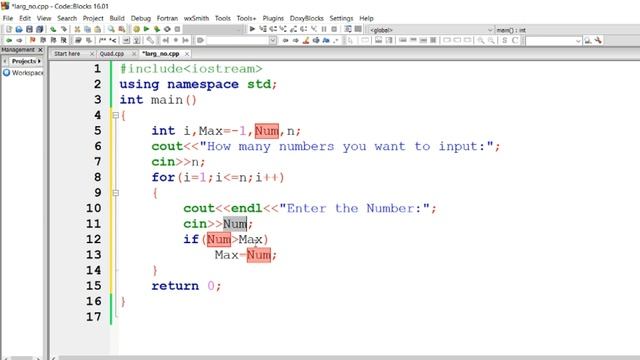Click the Match case Aa icon

(x=326, y=40)
